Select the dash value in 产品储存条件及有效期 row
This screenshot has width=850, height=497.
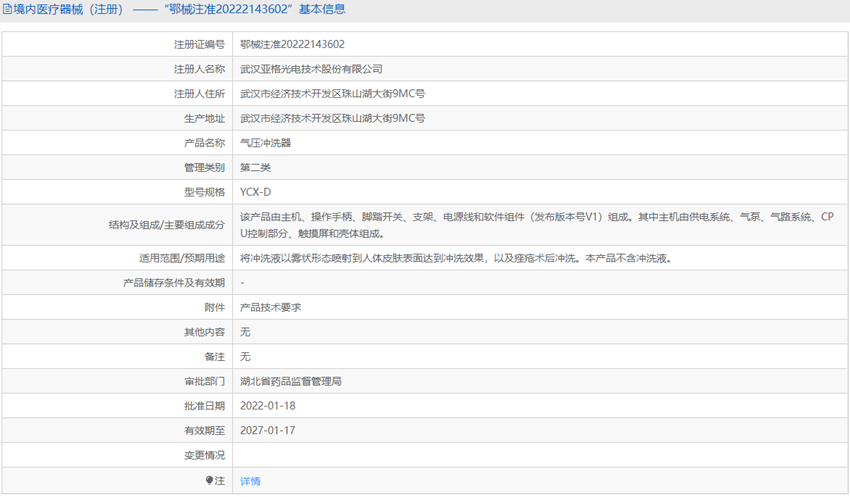click(x=242, y=283)
